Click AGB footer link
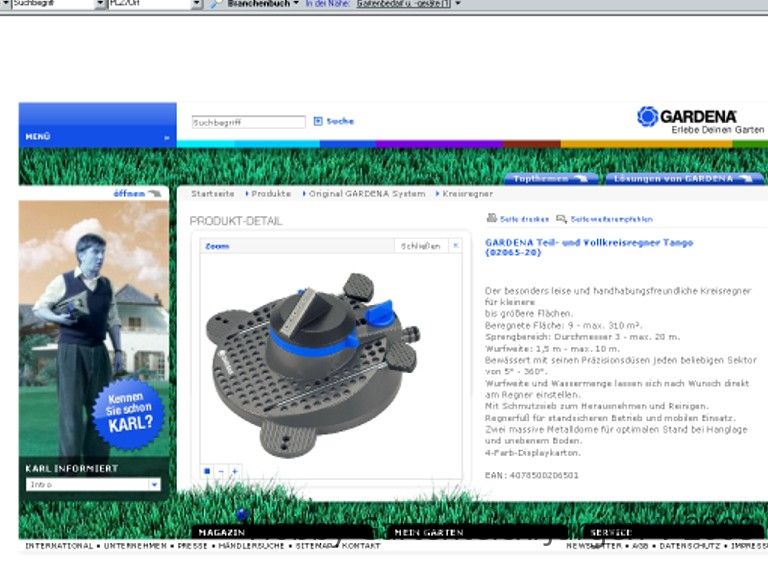This screenshot has width=768, height=576. 640,546
